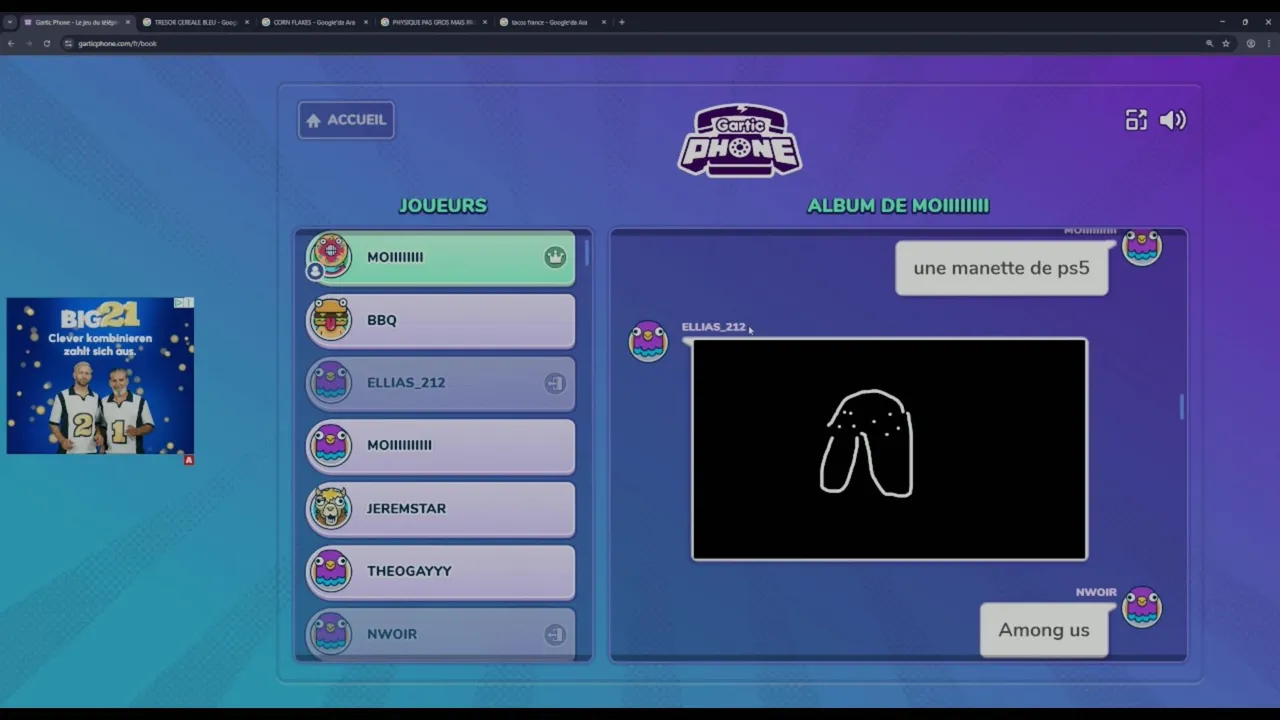Open Chrome's three-dot menu
1280x720 pixels.
point(1269,44)
